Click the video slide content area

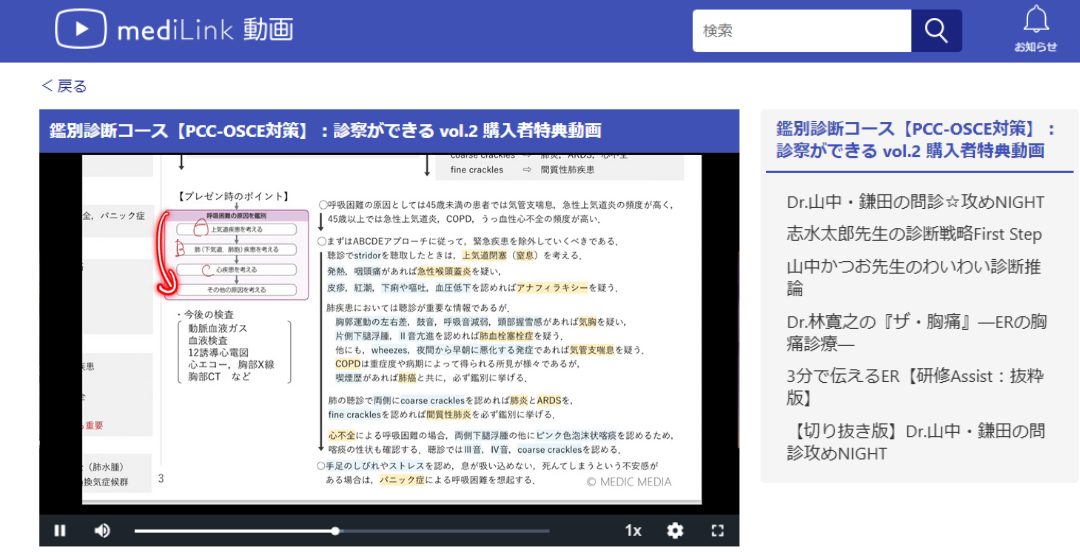click(391, 329)
